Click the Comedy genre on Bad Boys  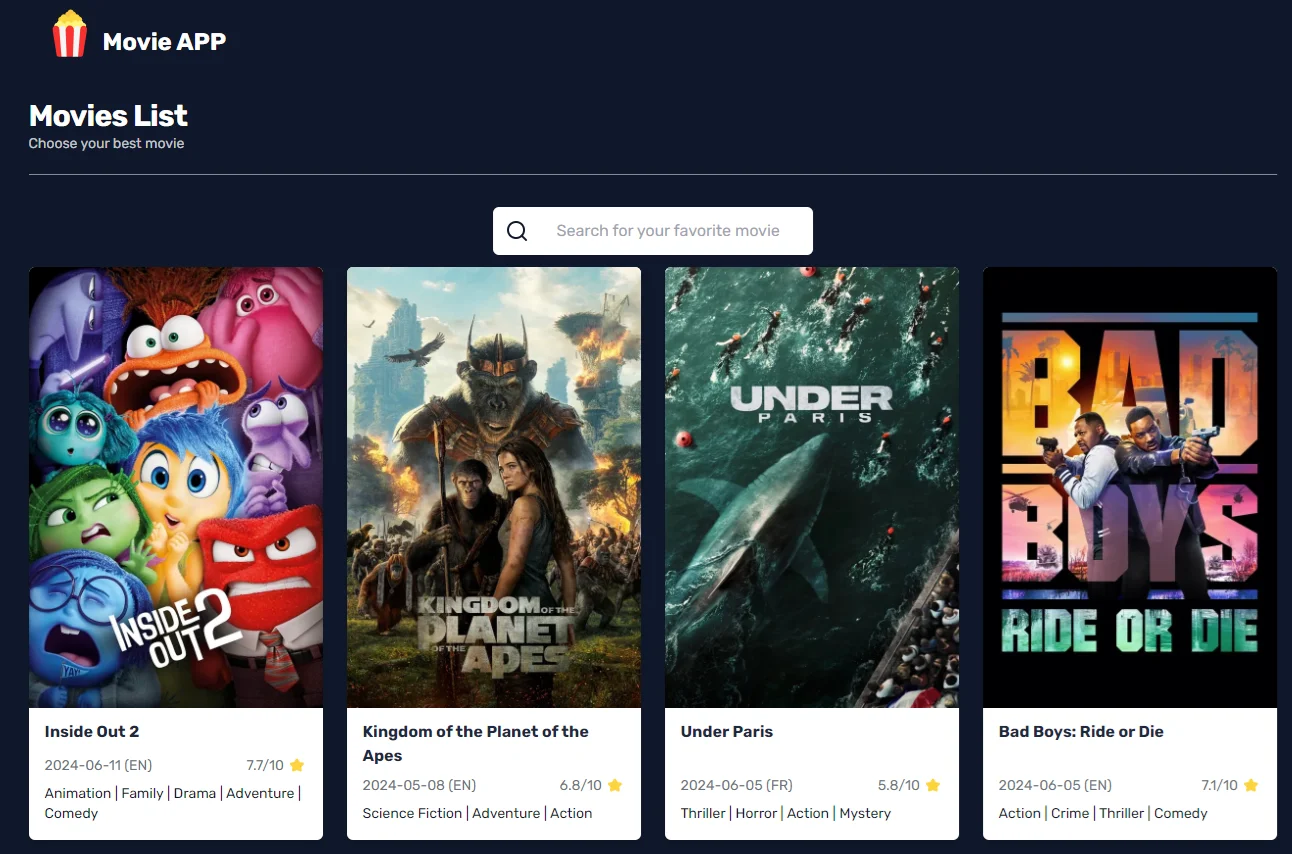(1181, 813)
